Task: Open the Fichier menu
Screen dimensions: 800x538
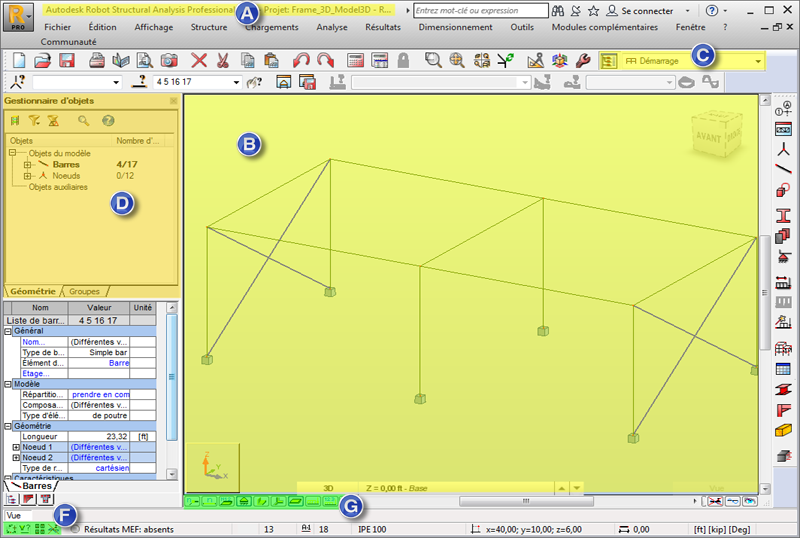Action: (57, 27)
